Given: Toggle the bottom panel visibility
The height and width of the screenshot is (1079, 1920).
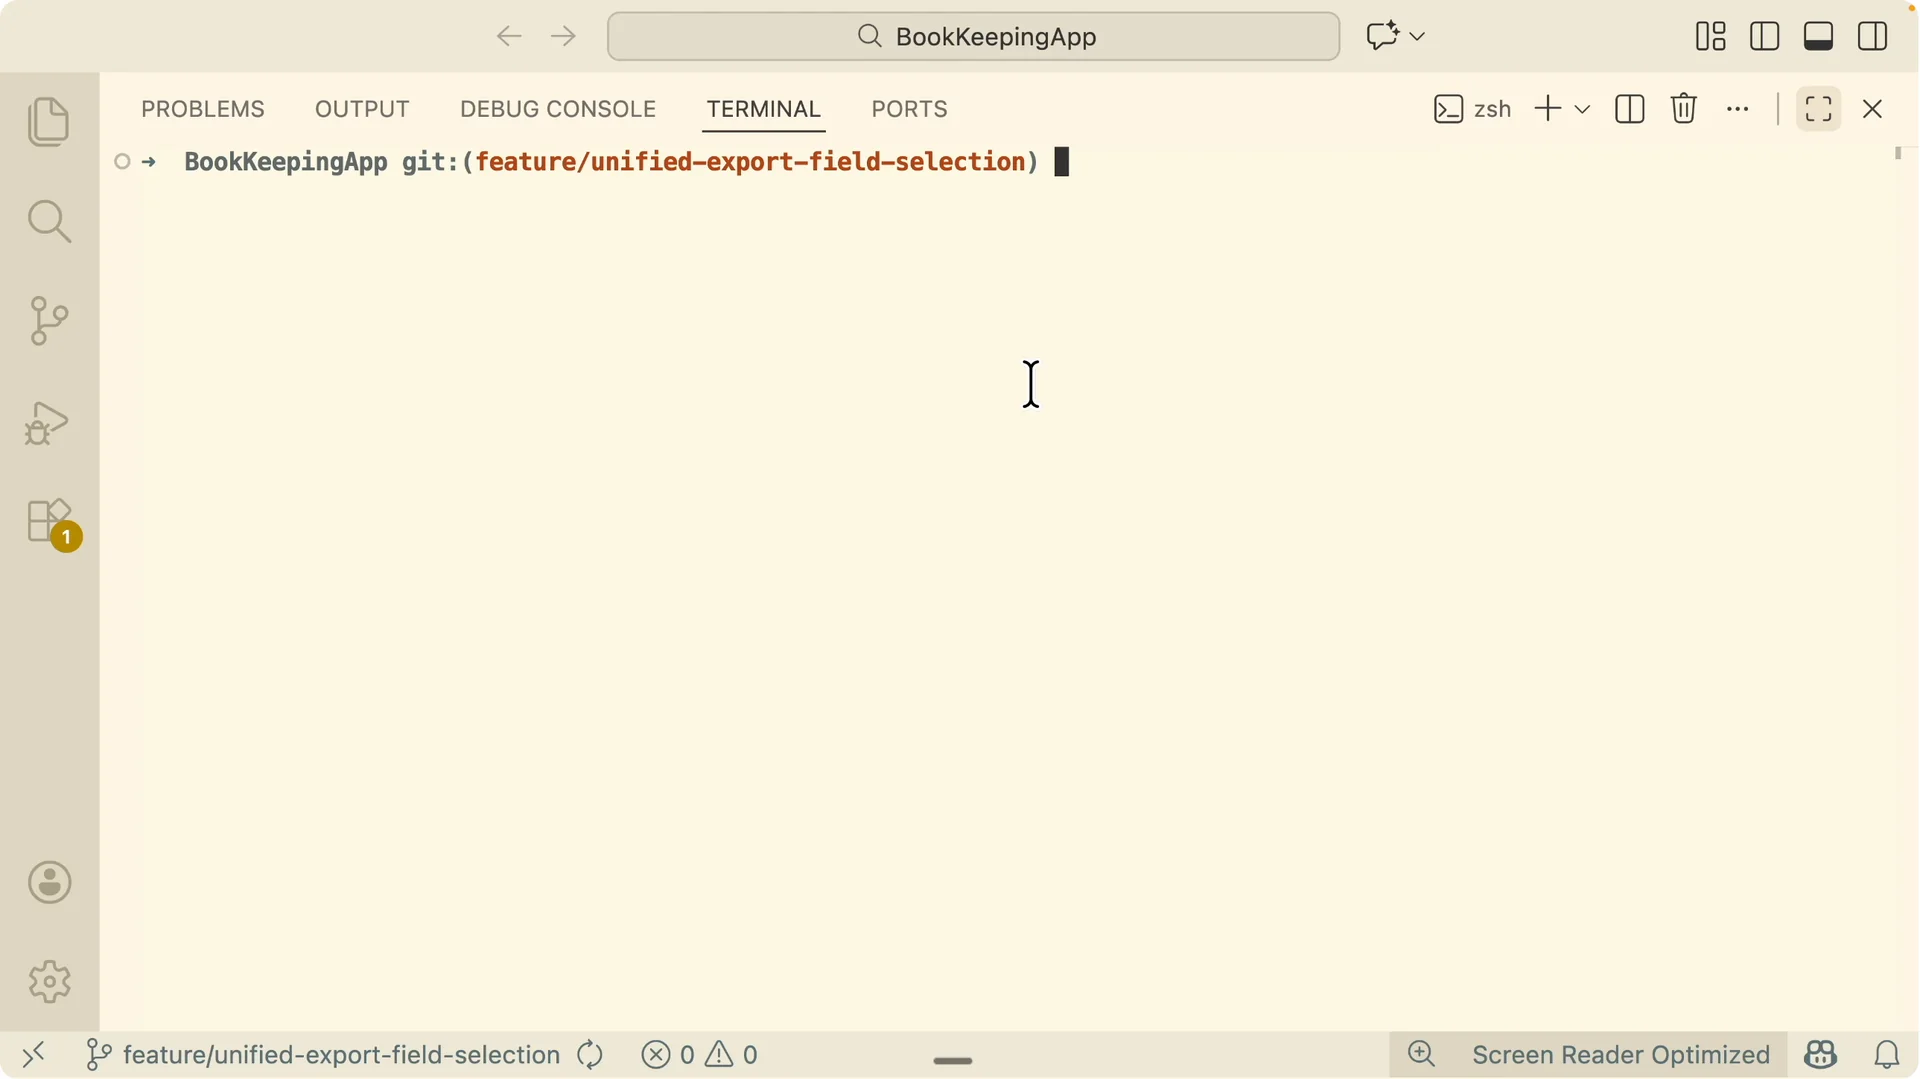Looking at the screenshot, I should tap(1819, 37).
